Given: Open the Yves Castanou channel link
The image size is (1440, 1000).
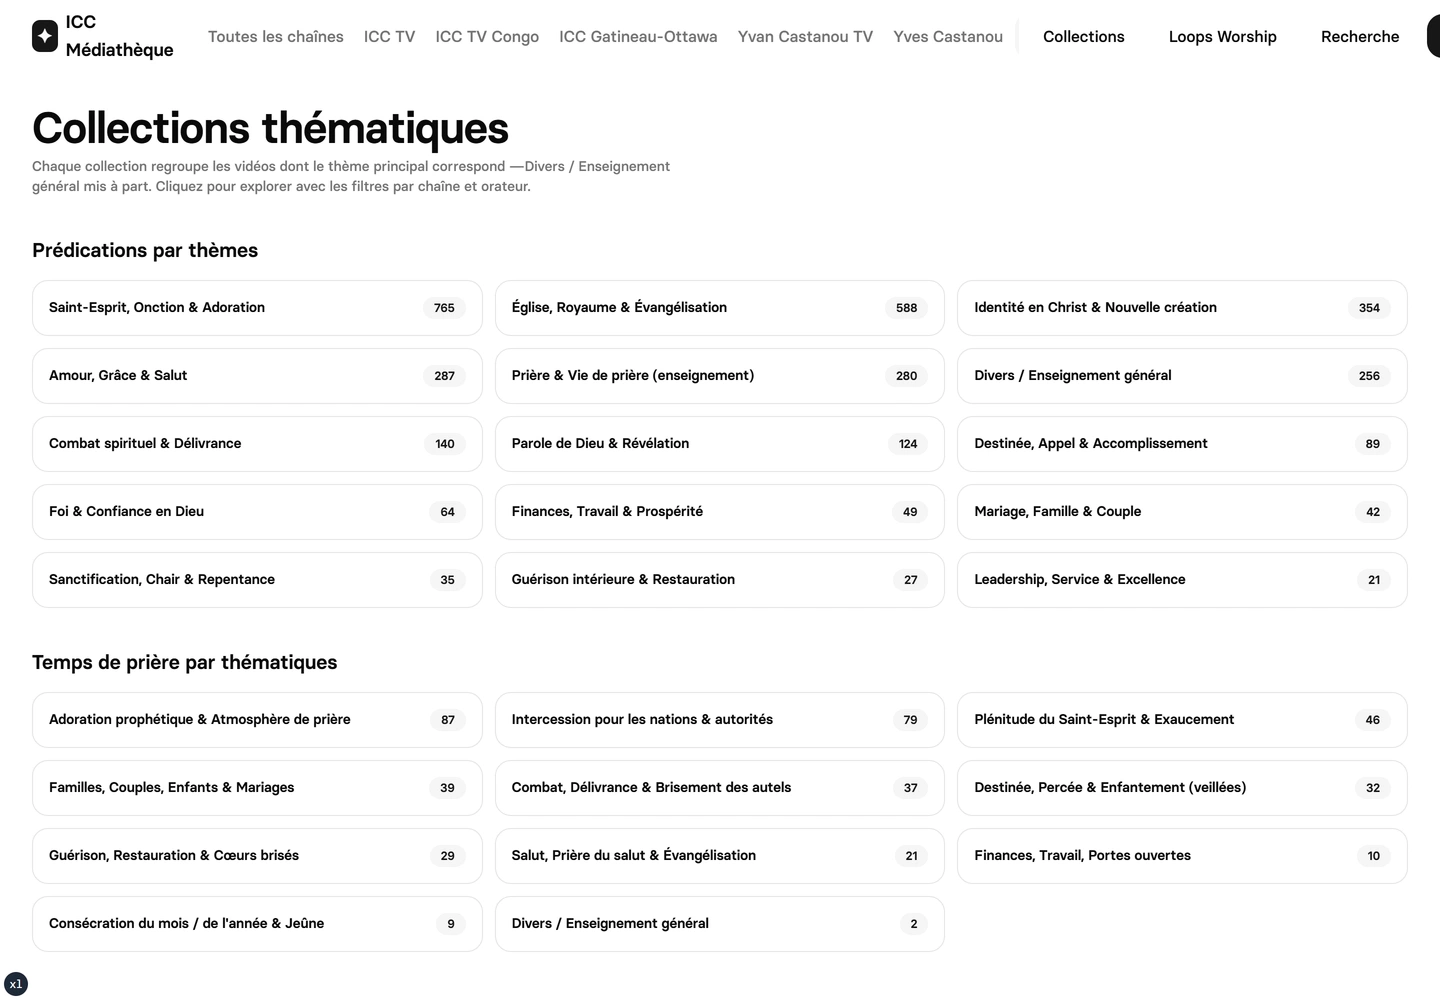Looking at the screenshot, I should tap(948, 36).
